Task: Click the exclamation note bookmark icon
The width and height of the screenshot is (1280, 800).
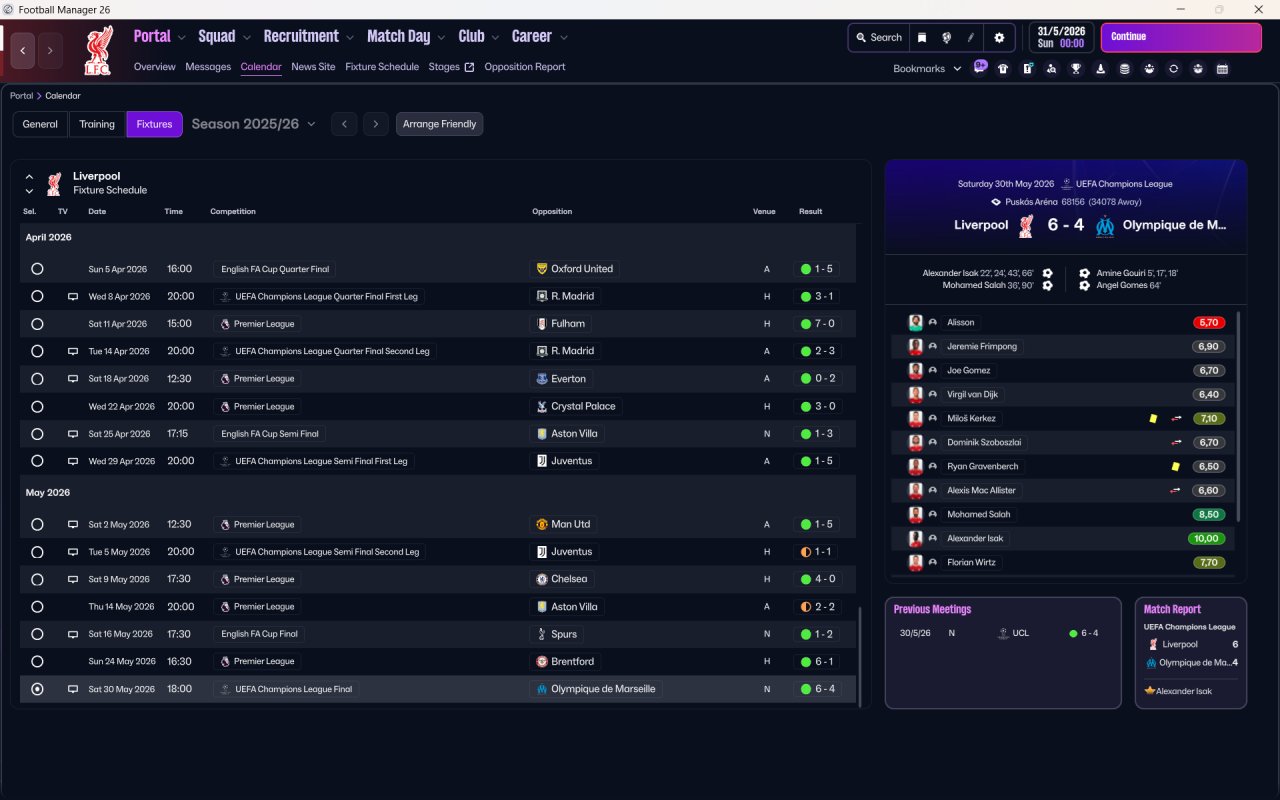Action: tap(1027, 69)
